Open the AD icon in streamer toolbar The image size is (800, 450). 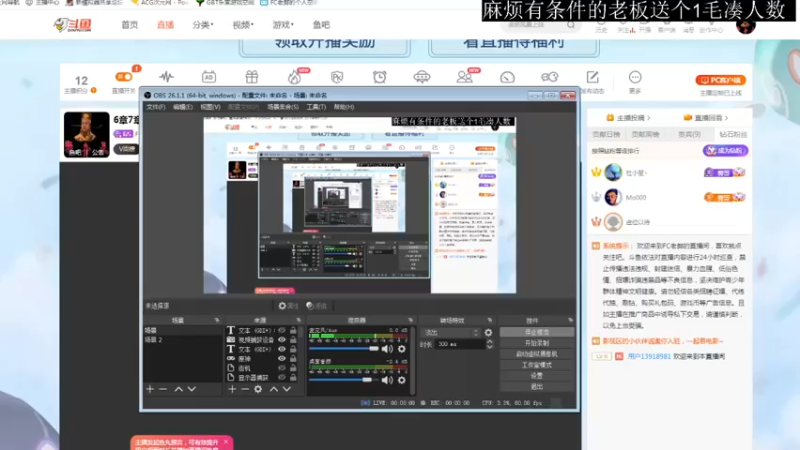coord(209,77)
